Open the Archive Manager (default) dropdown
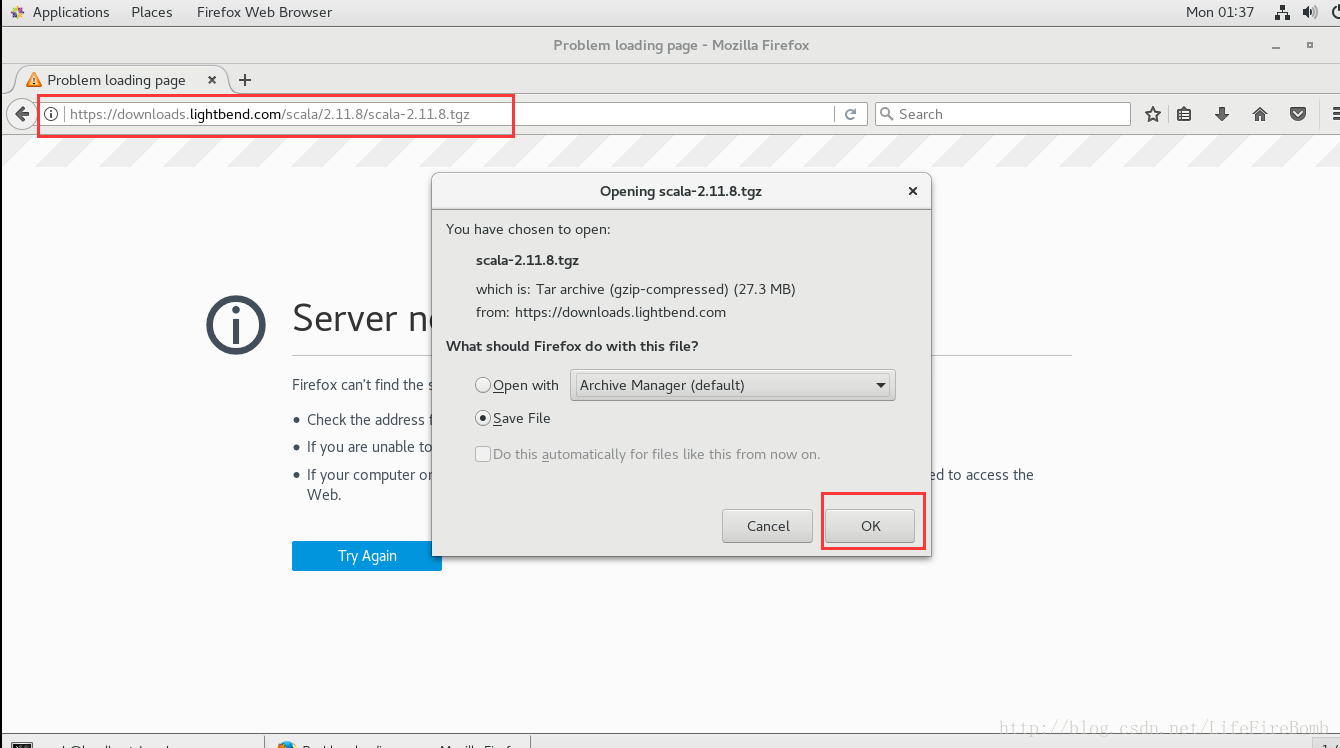 point(732,385)
